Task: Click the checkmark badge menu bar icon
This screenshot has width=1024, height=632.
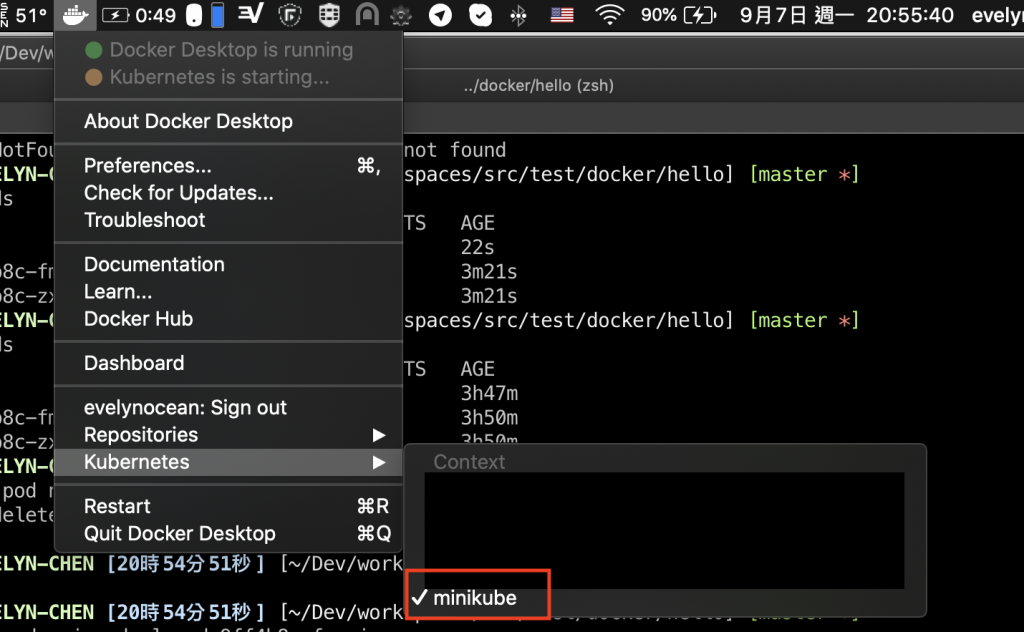Action: 480,15
